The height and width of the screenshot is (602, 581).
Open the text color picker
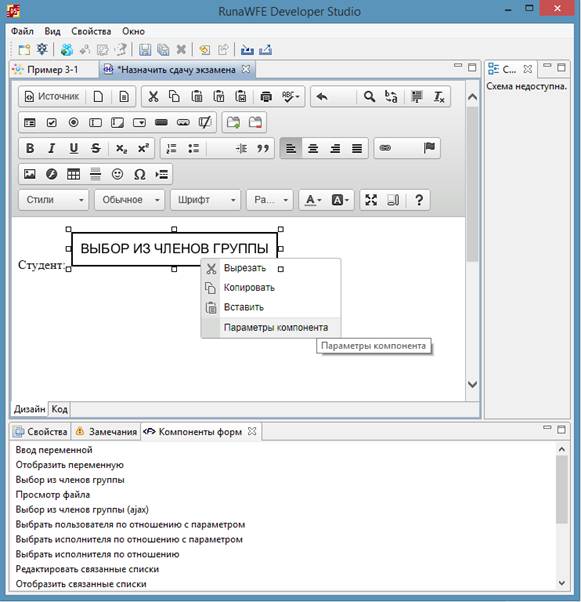(313, 200)
